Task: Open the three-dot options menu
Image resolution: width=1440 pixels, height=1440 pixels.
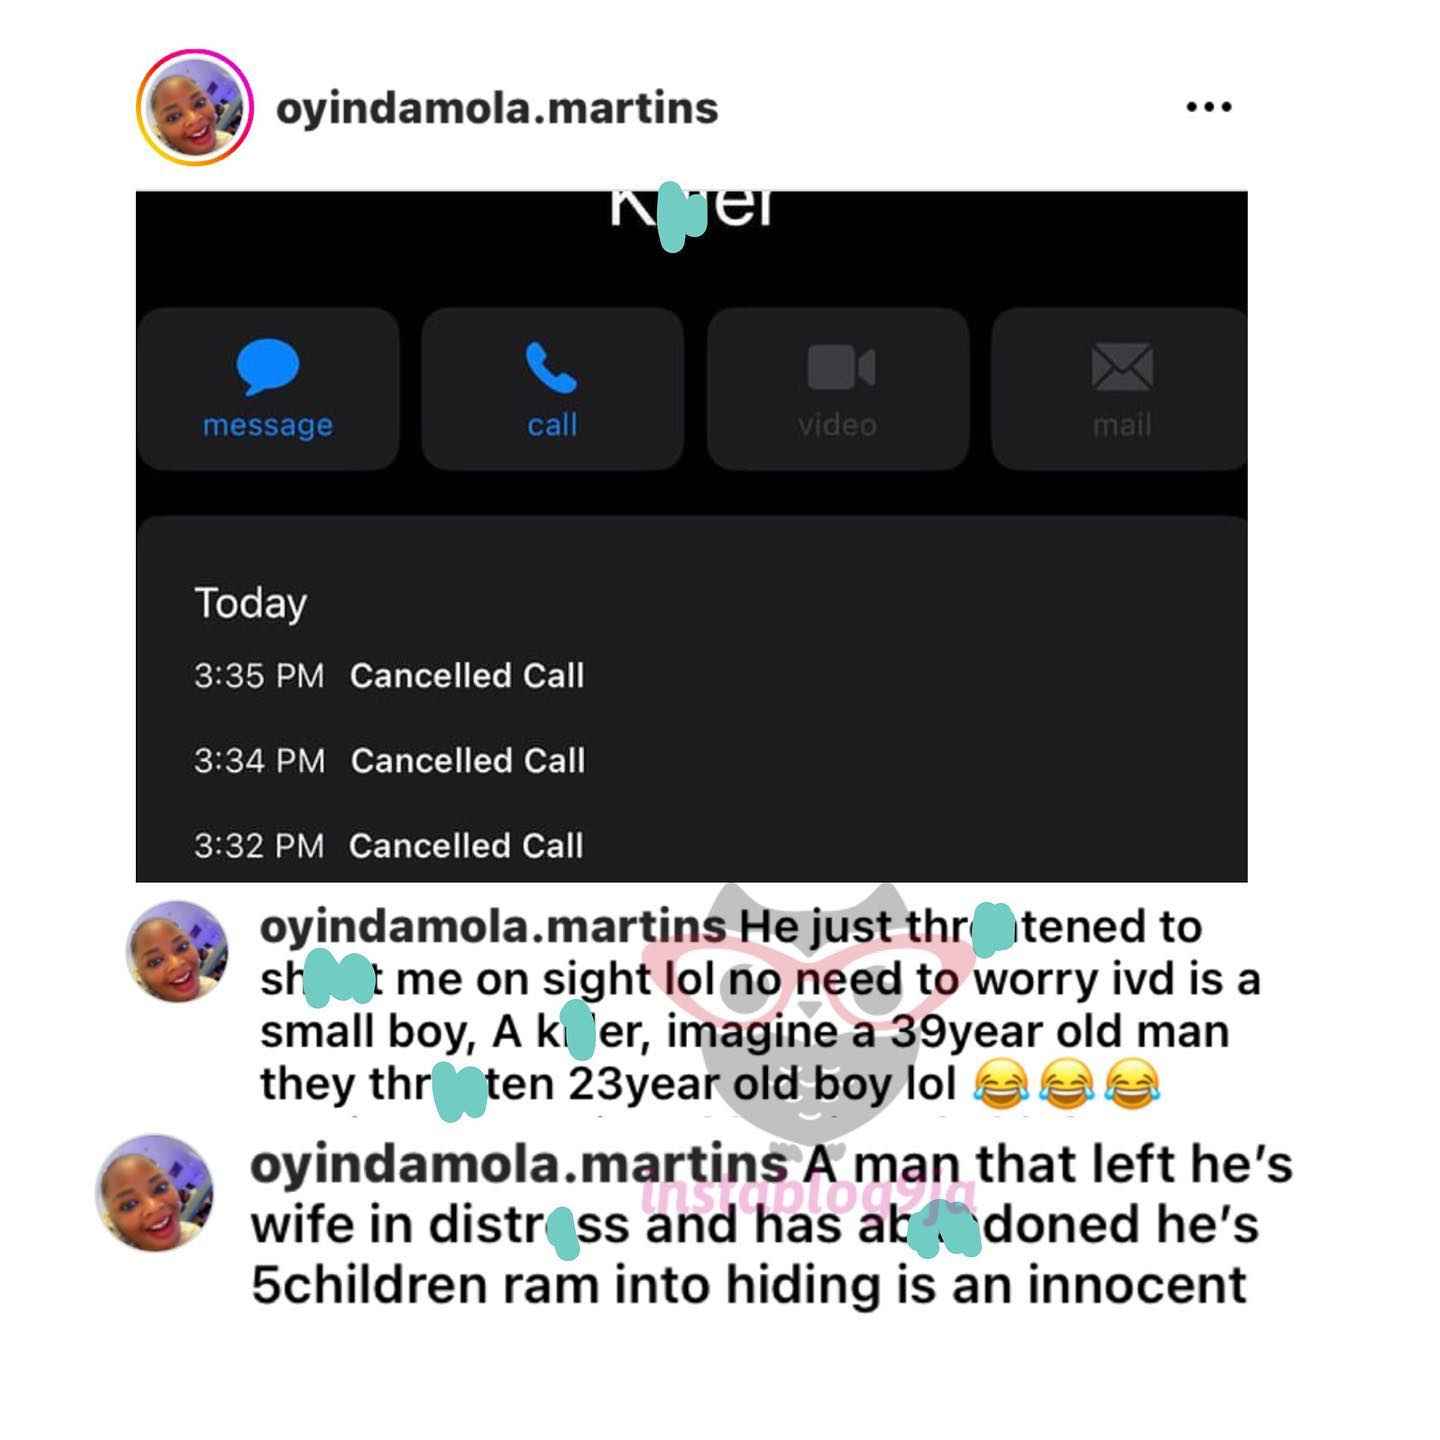Action: (x=1208, y=107)
